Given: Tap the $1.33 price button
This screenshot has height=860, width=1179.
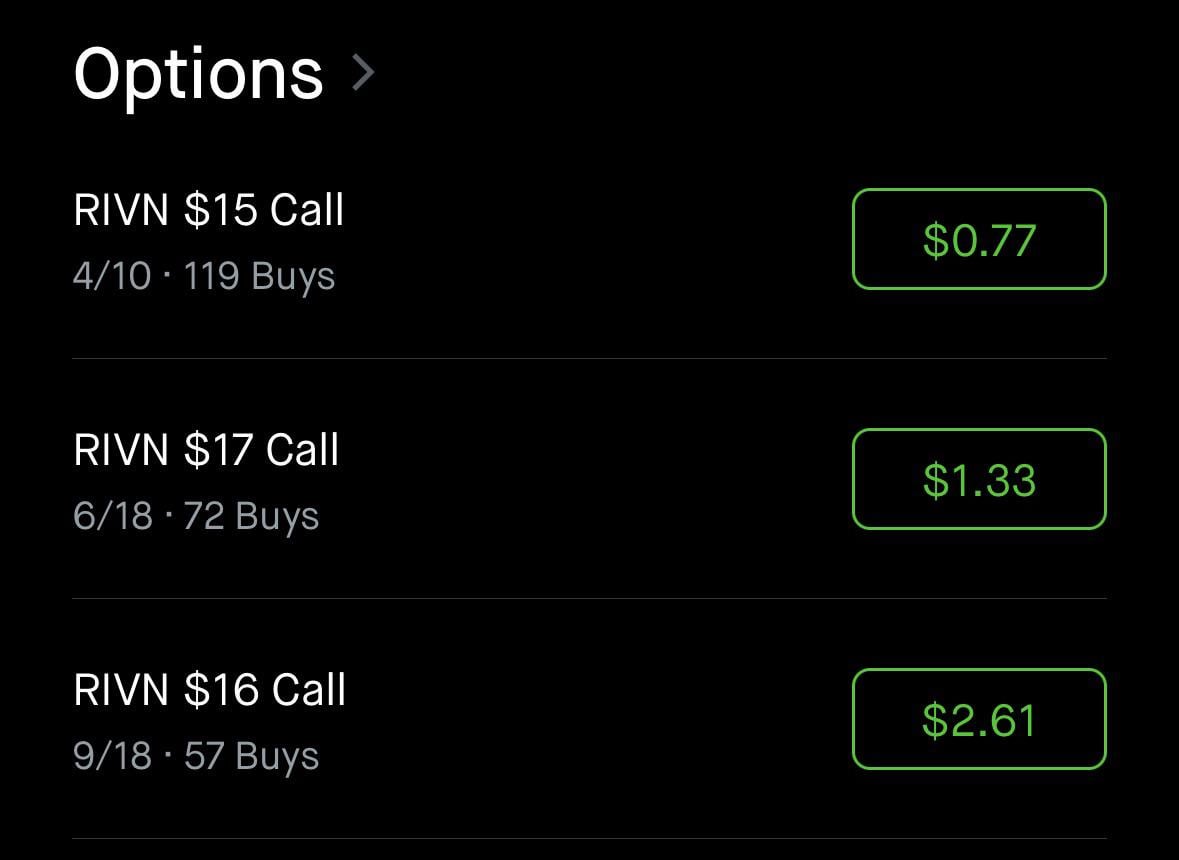Looking at the screenshot, I should click(979, 480).
